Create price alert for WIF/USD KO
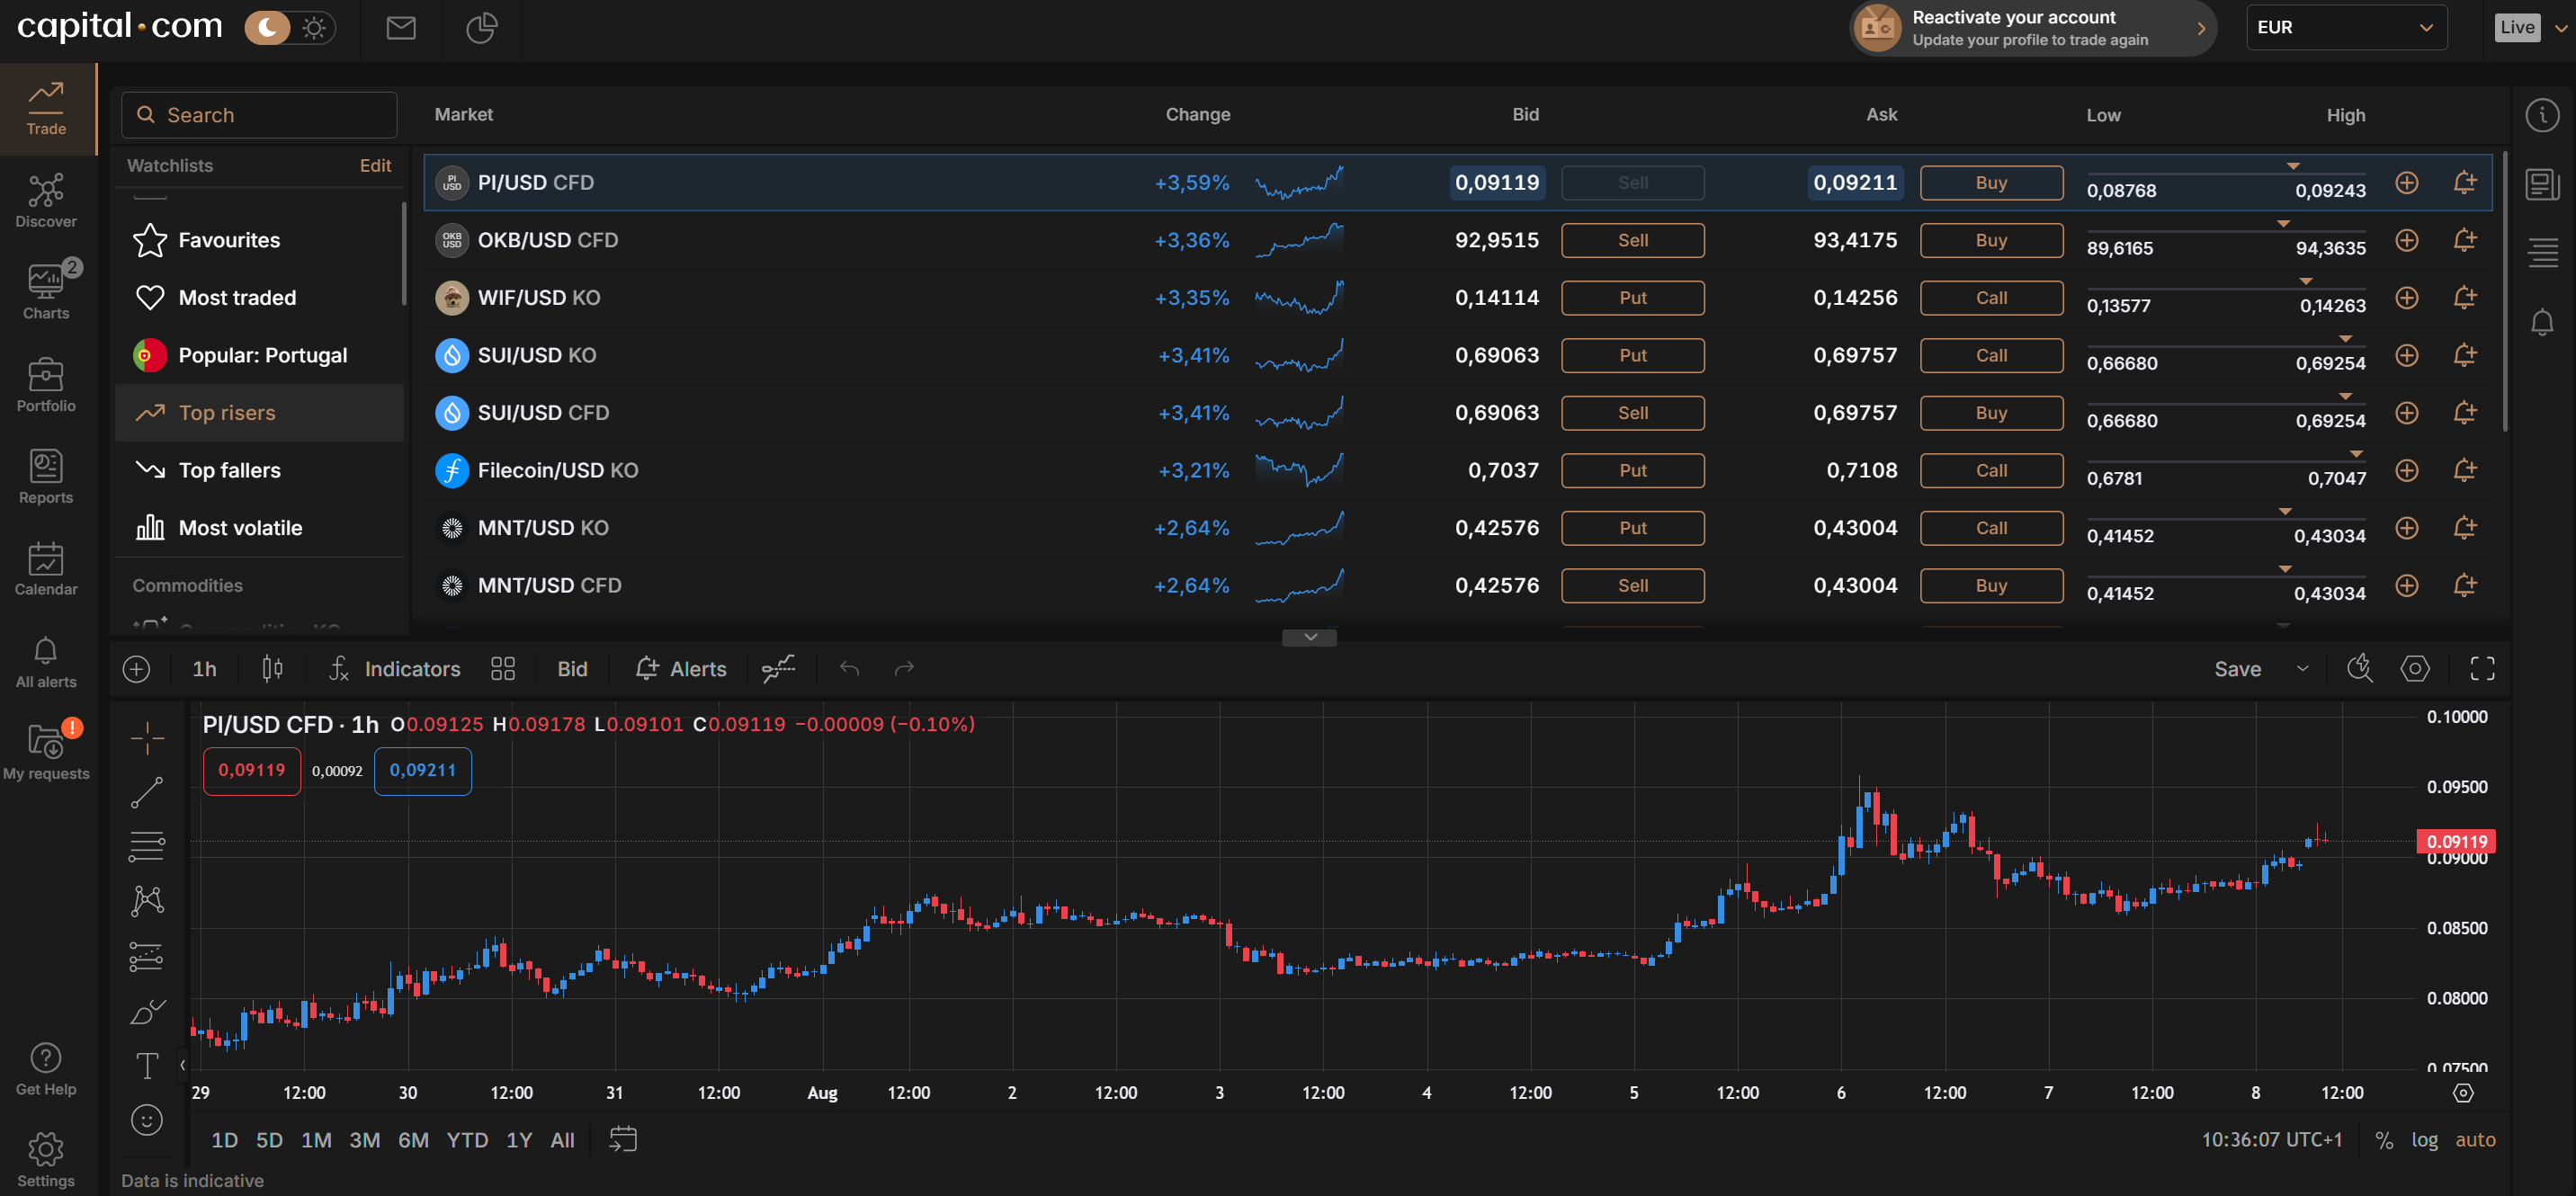This screenshot has width=2576, height=1196. pyautogui.click(x=2465, y=298)
